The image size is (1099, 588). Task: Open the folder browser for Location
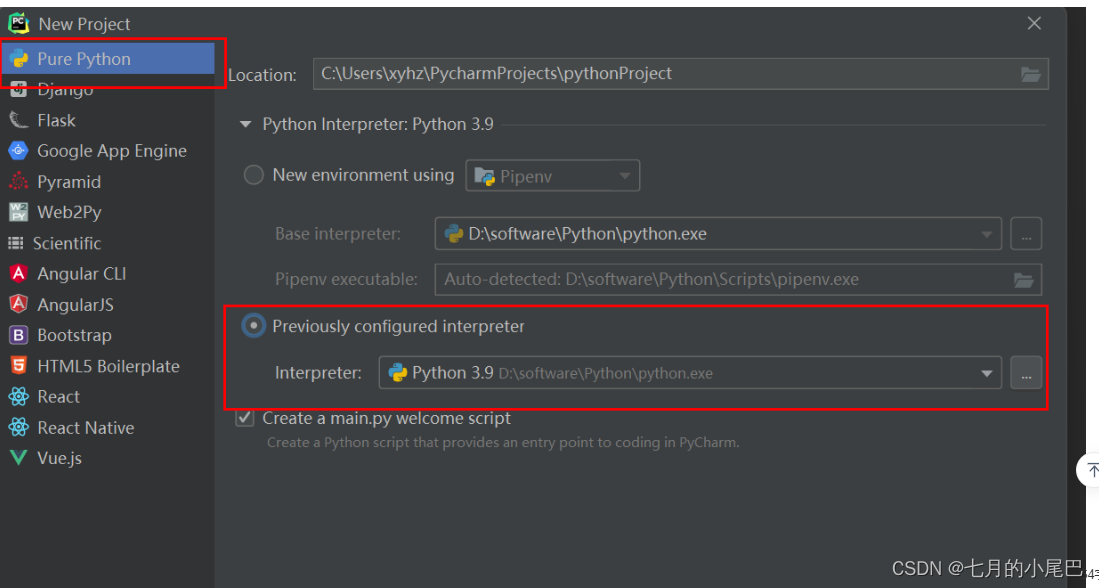tap(1030, 74)
